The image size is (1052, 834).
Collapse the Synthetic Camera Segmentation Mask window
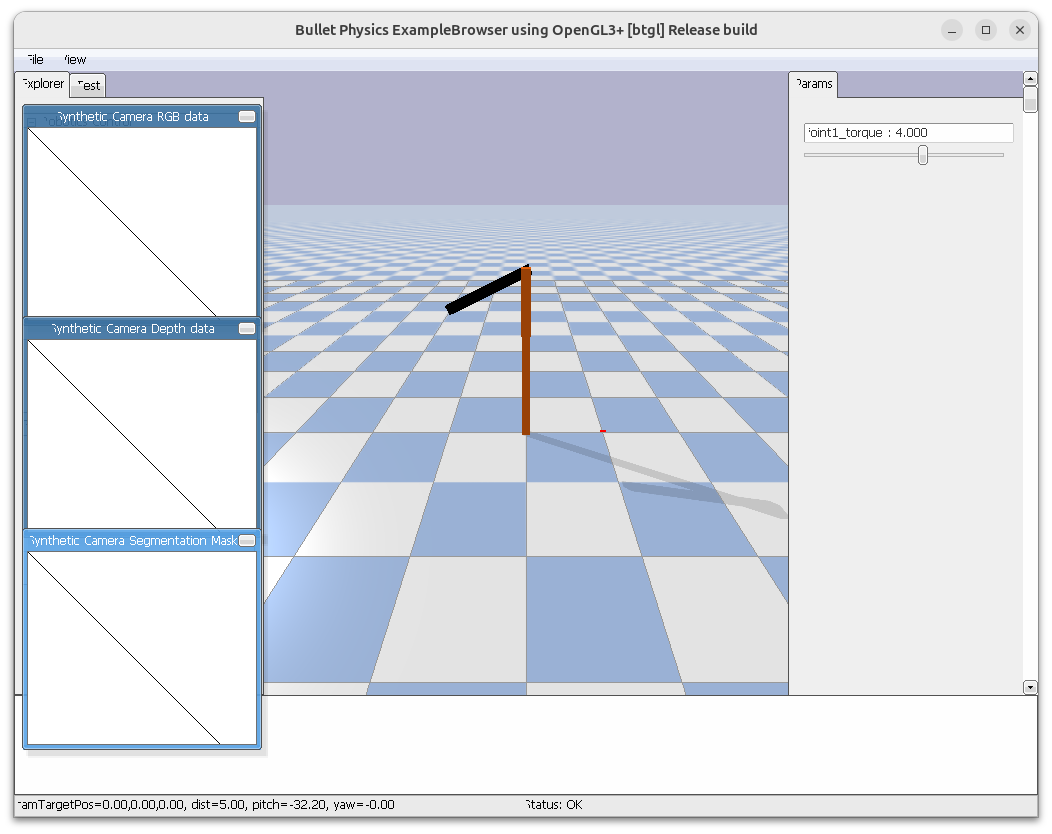tap(247, 541)
